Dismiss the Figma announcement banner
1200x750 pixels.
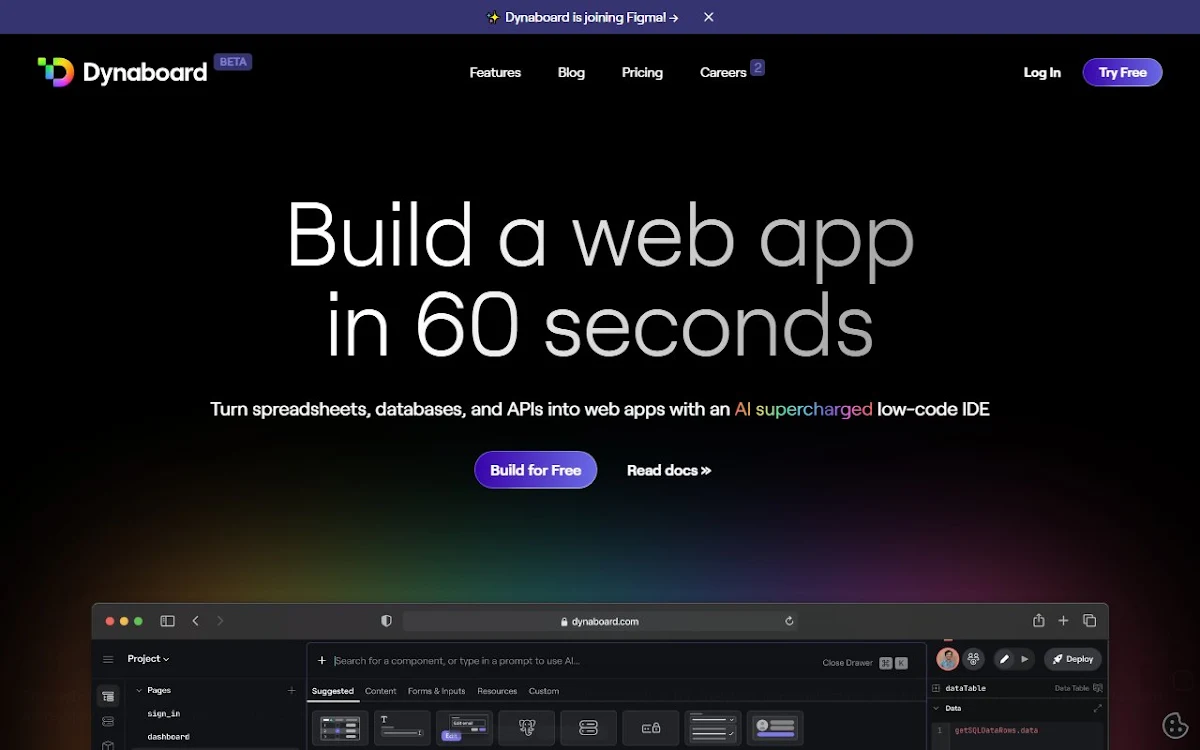[x=709, y=17]
